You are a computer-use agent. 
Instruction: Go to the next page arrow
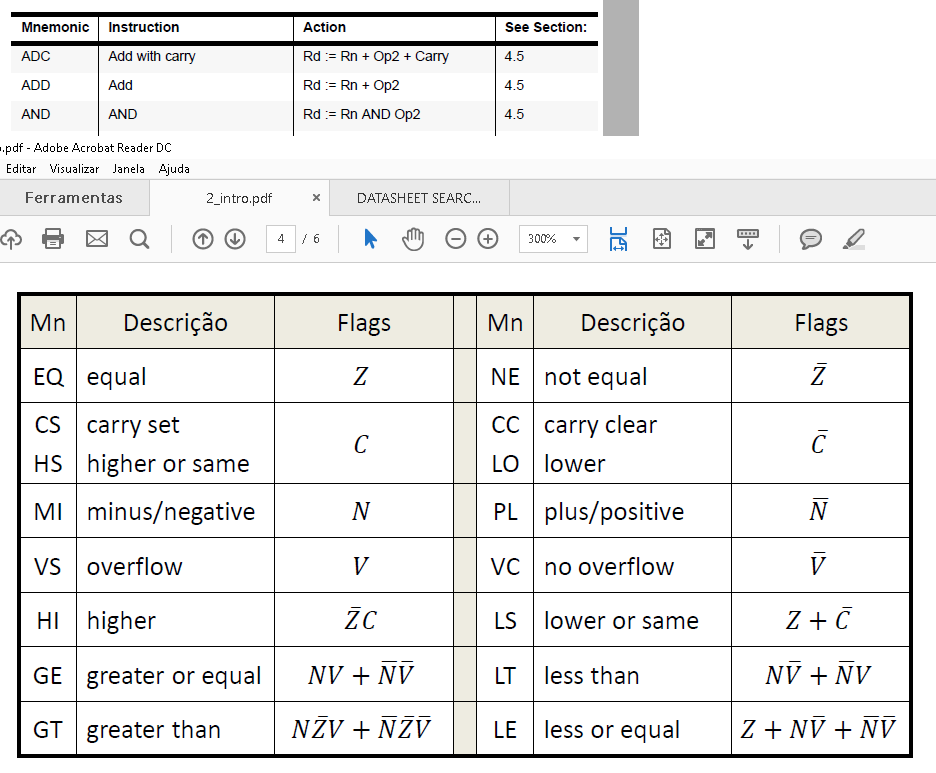(235, 239)
